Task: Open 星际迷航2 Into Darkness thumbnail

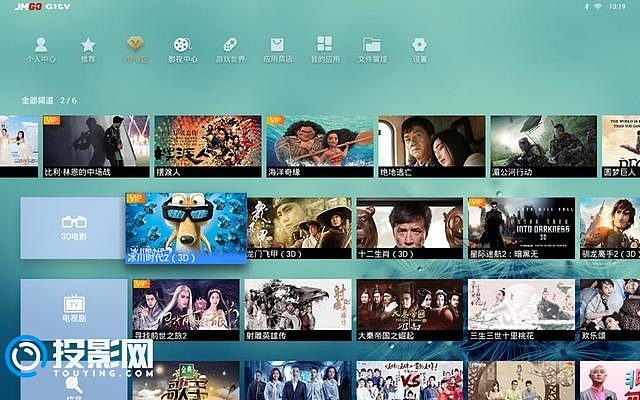Action: (522, 228)
